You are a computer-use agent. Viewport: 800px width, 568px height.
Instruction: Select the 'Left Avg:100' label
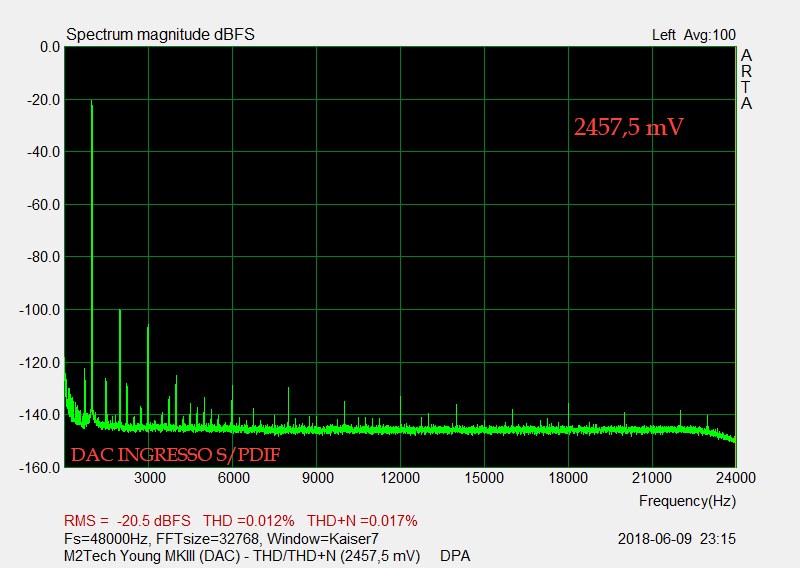(694, 35)
